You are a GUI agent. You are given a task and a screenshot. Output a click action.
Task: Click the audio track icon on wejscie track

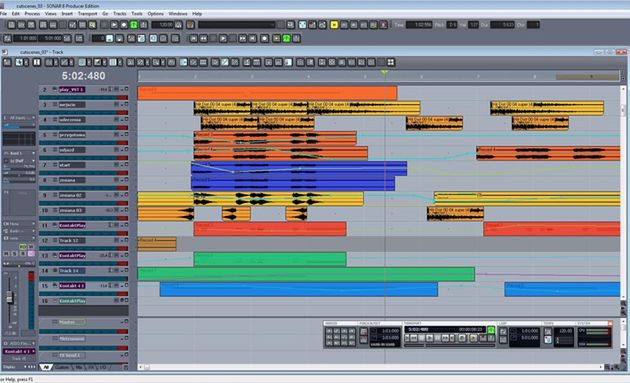[x=55, y=104]
